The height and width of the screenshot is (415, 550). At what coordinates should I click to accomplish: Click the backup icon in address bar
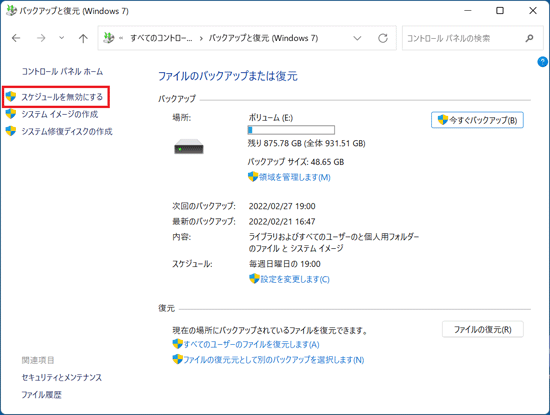(x=109, y=38)
